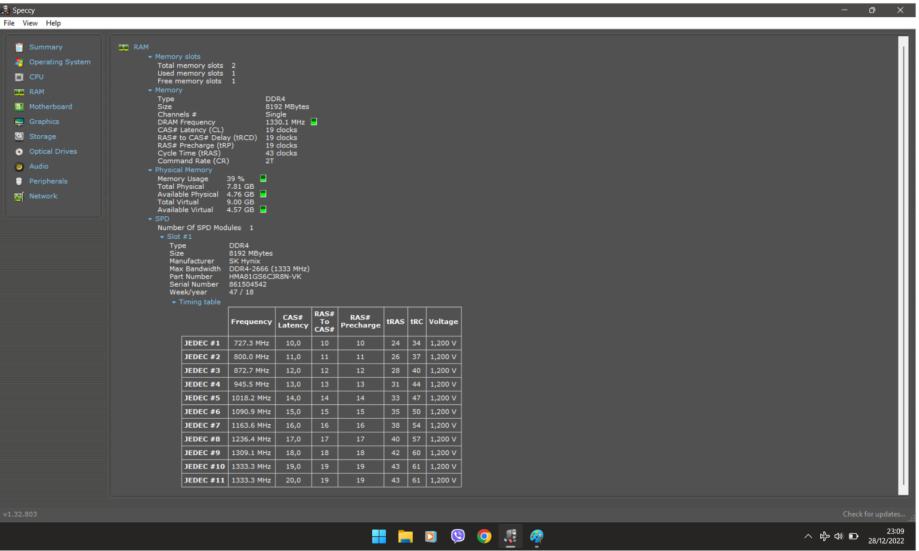
Task: Click the green Available Physical indicator
Action: [263, 194]
